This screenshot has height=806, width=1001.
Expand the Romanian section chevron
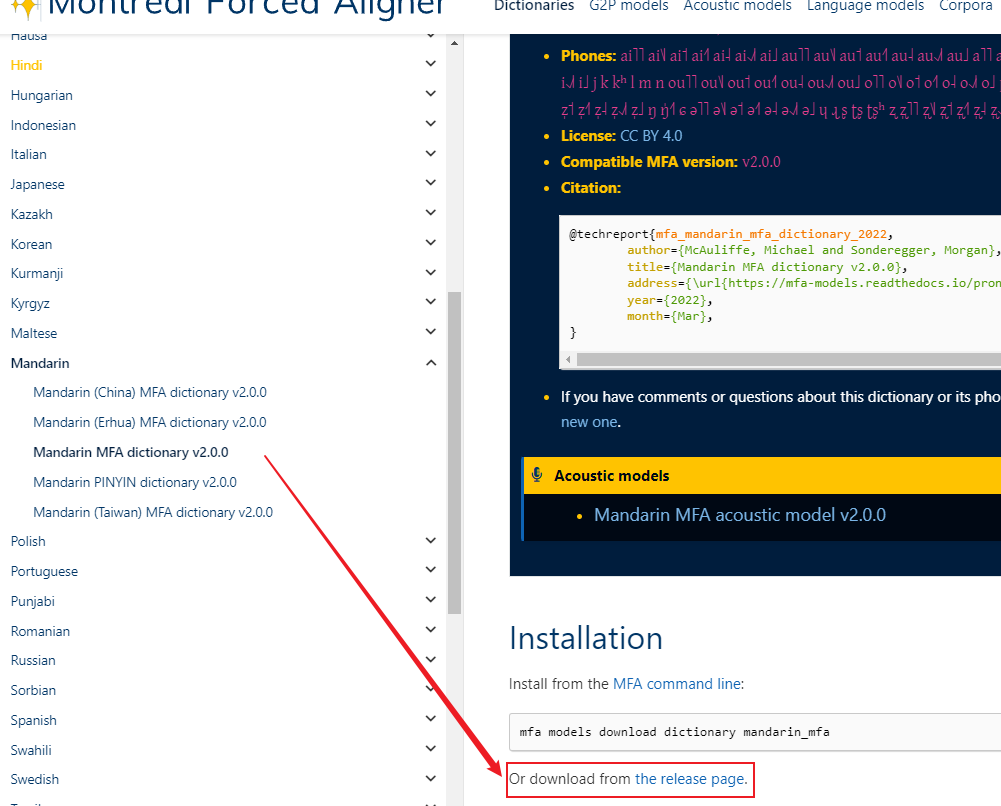point(431,630)
